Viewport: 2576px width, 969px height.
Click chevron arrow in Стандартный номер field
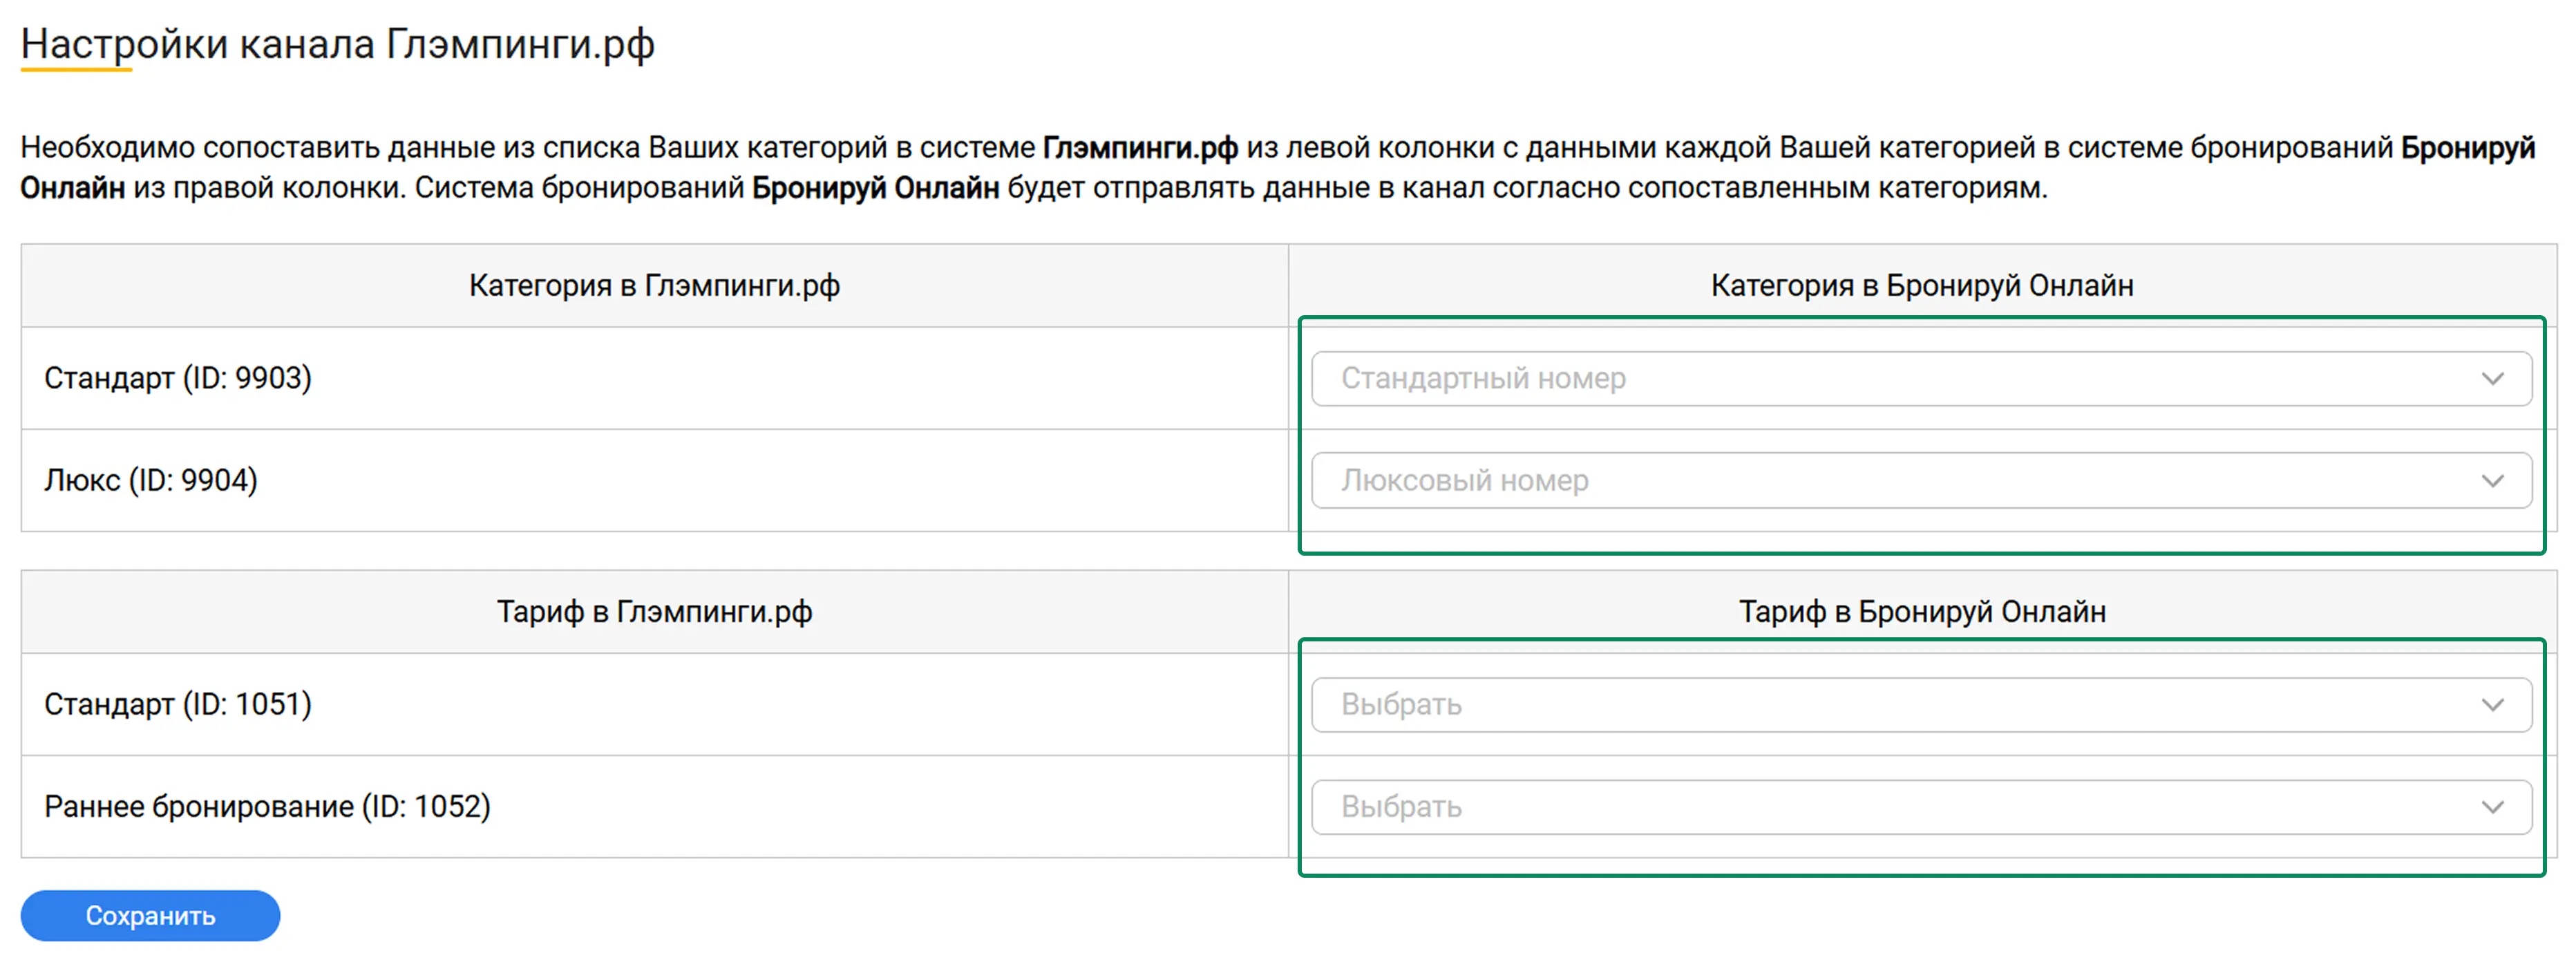point(2492,379)
